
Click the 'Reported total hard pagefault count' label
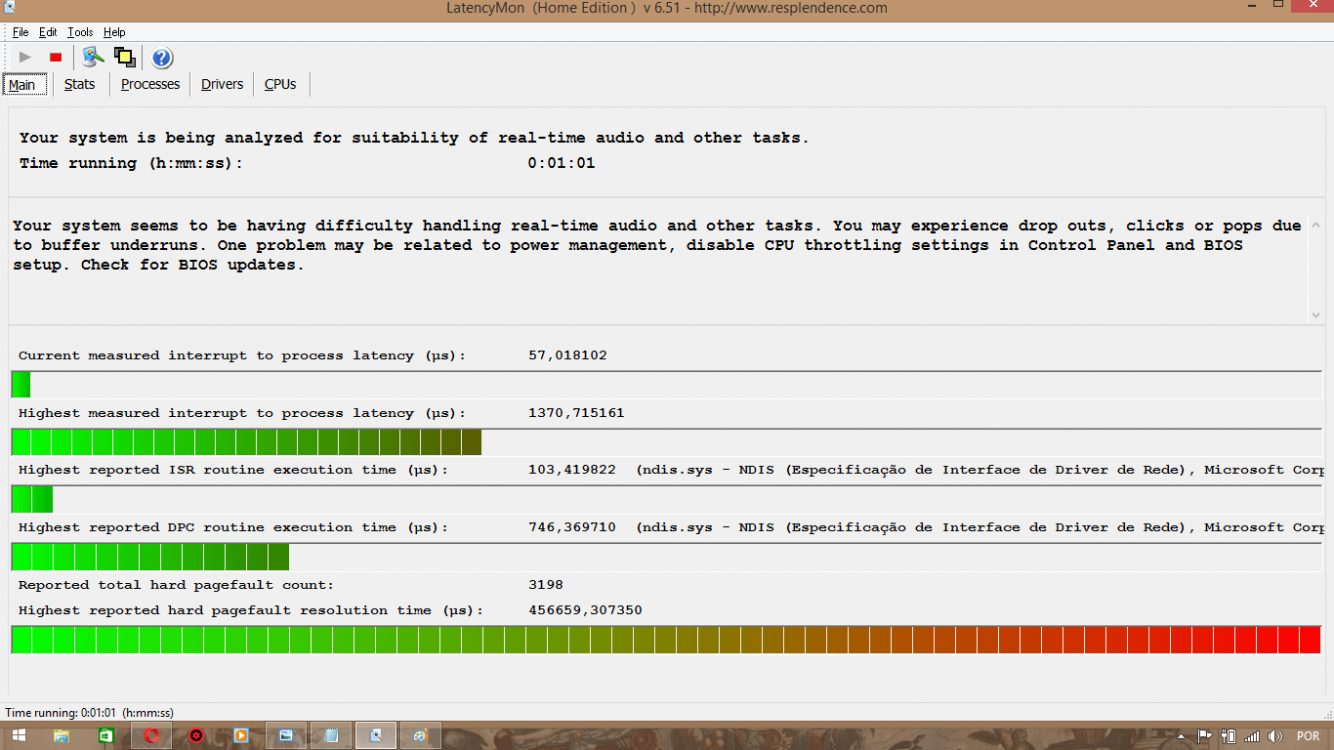176,585
